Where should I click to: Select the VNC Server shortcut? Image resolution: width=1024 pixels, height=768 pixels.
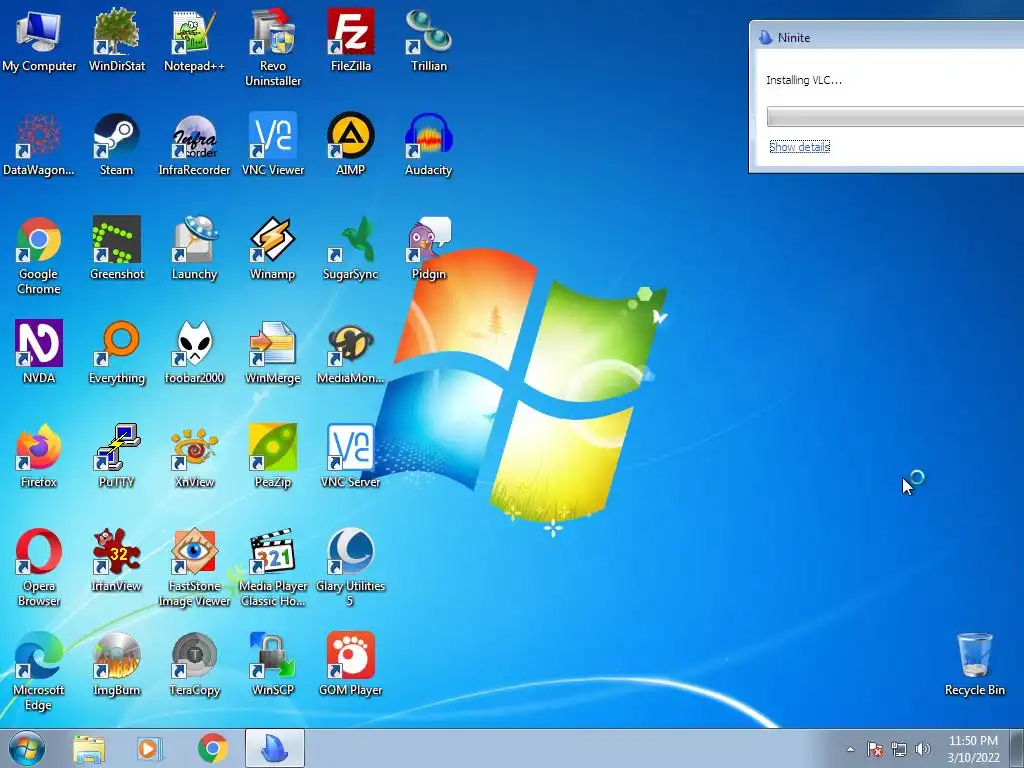tap(351, 456)
